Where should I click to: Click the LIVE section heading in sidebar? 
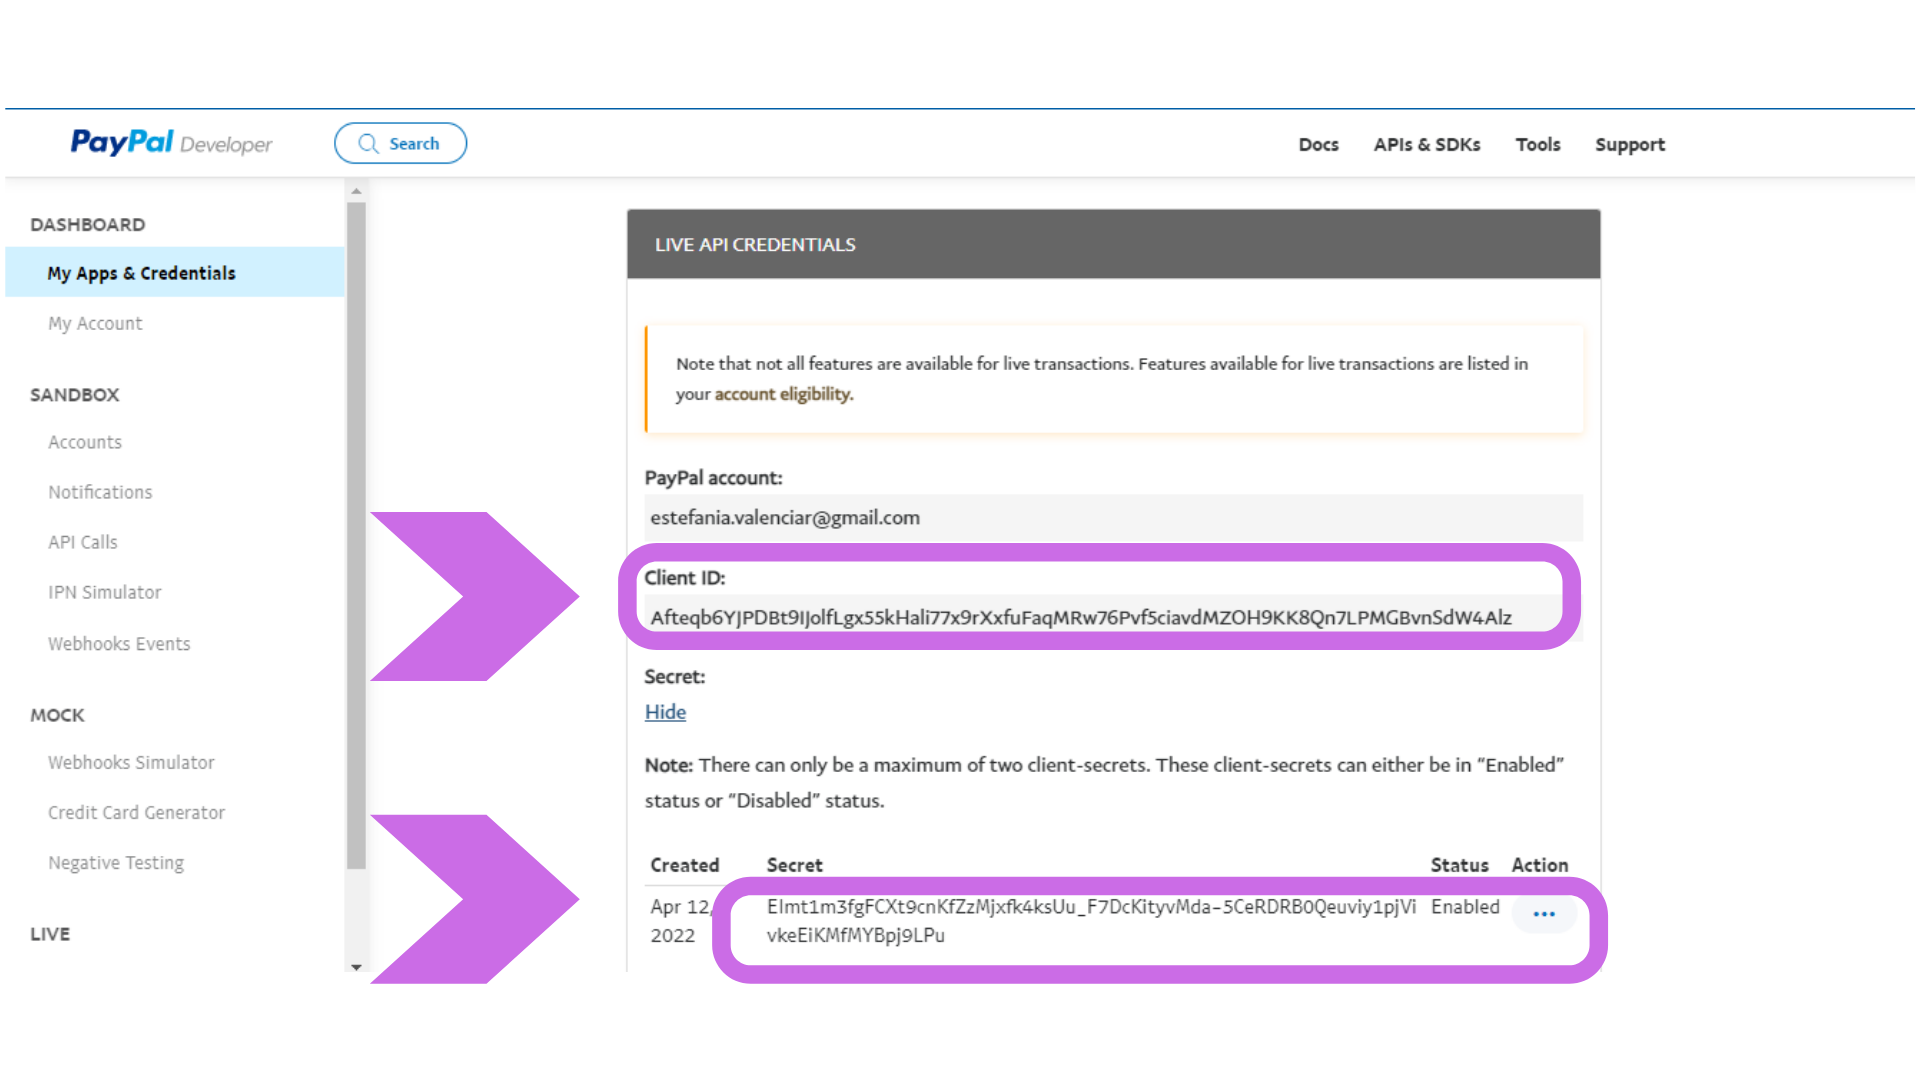click(x=50, y=934)
